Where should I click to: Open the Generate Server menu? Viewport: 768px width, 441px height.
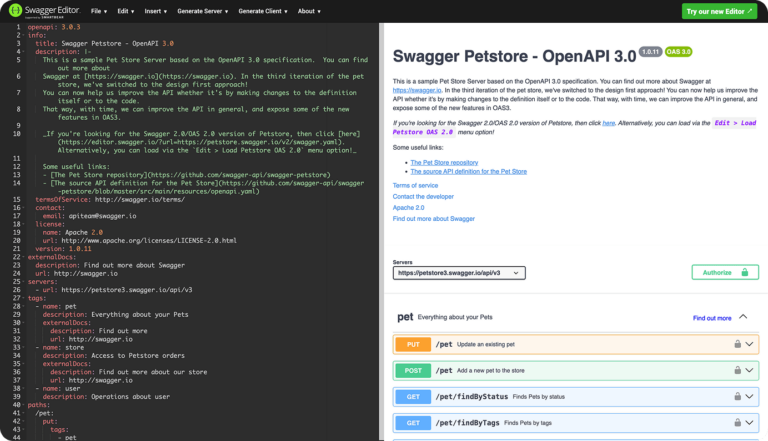pyautogui.click(x=203, y=11)
